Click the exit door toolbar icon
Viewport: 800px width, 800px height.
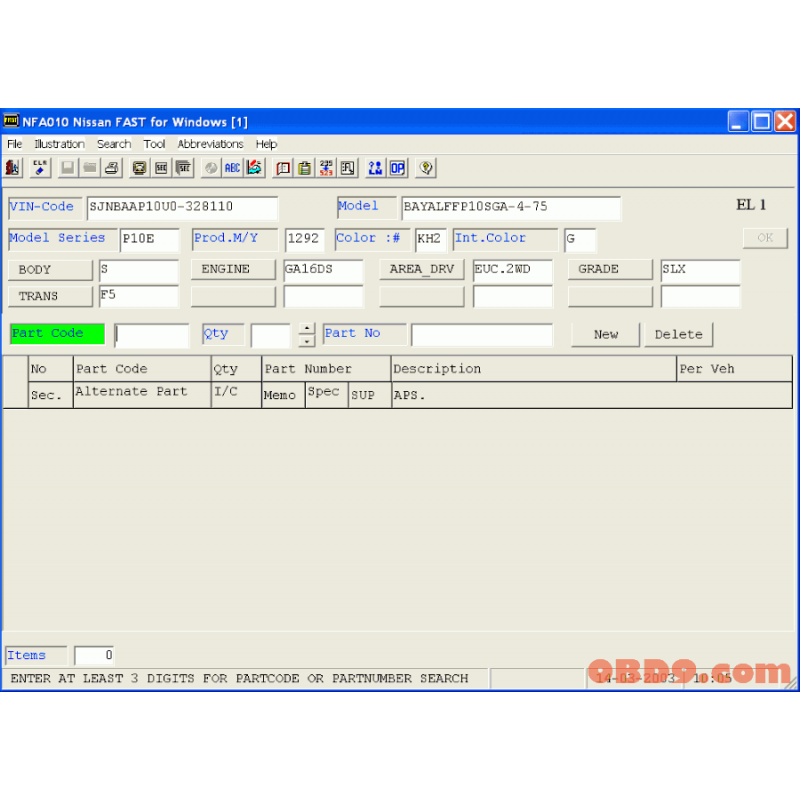pyautogui.click(x=13, y=168)
